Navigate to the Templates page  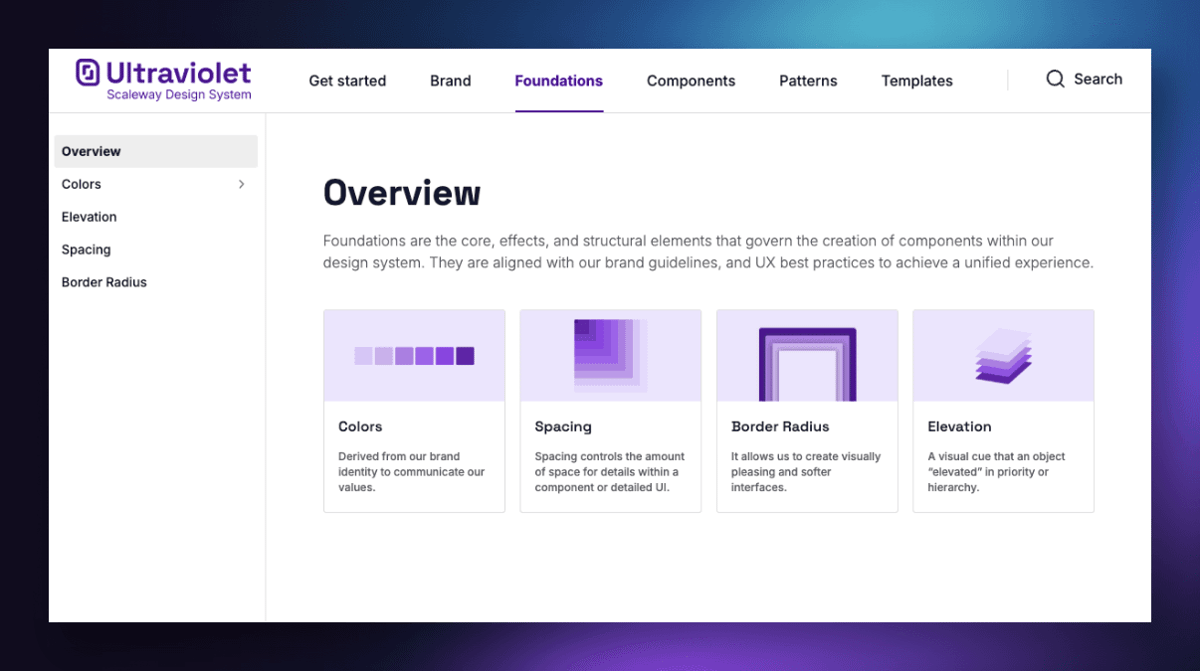[916, 81]
